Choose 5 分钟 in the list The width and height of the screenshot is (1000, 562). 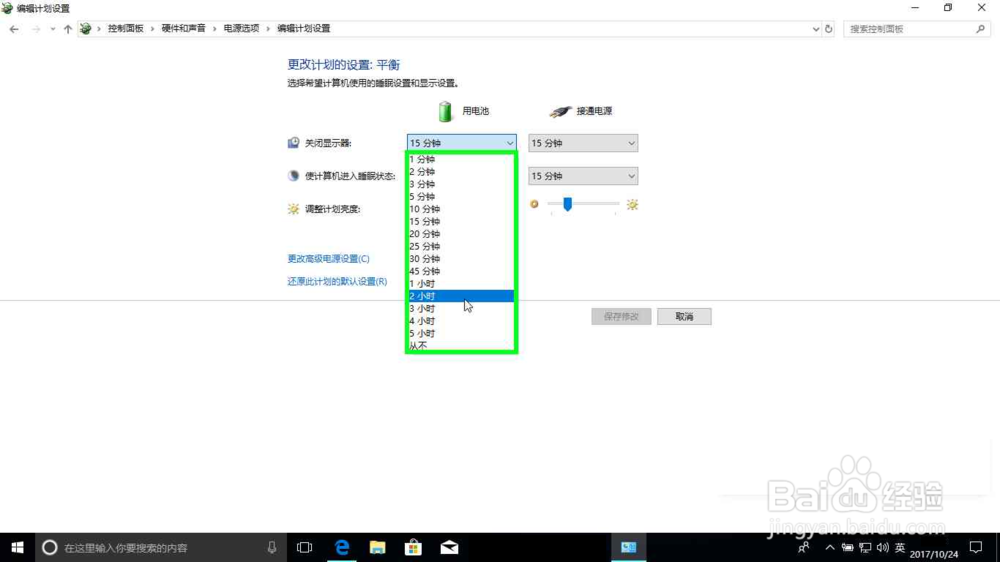point(461,196)
